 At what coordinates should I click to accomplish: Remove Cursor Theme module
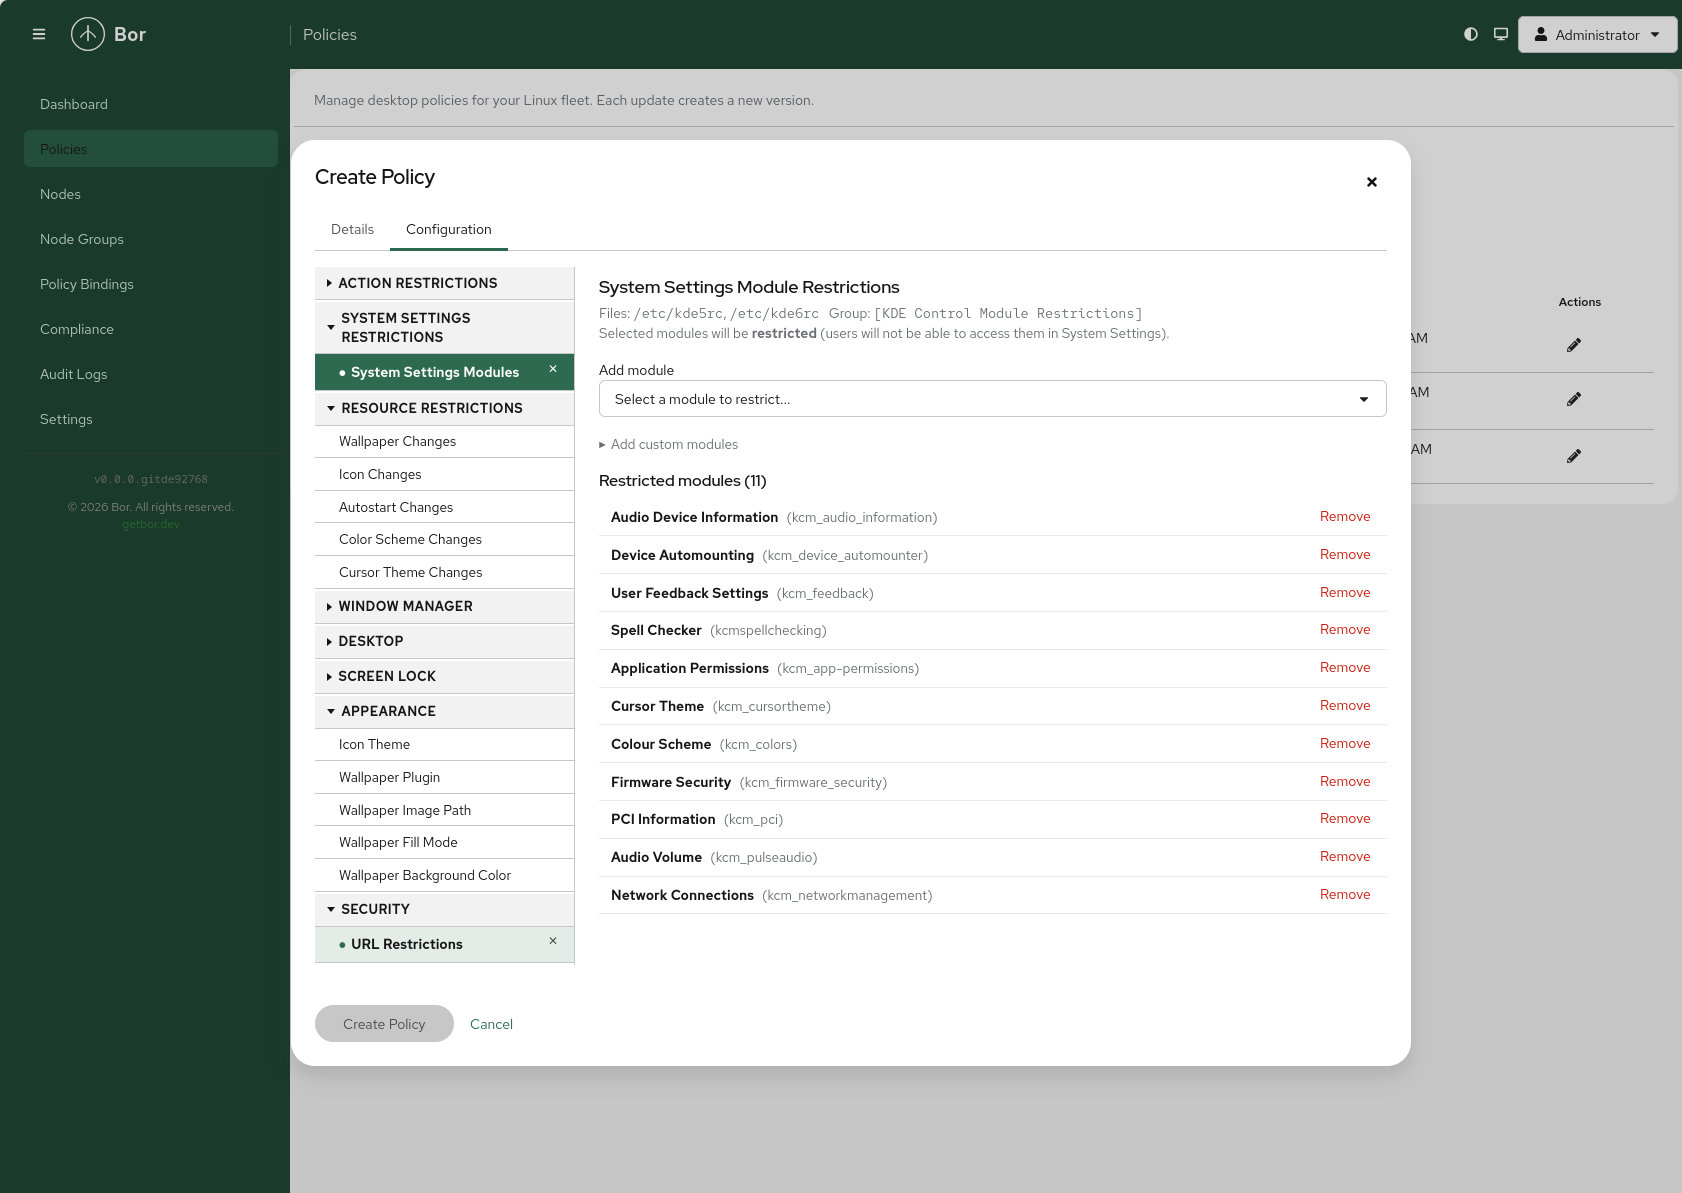1345,706
